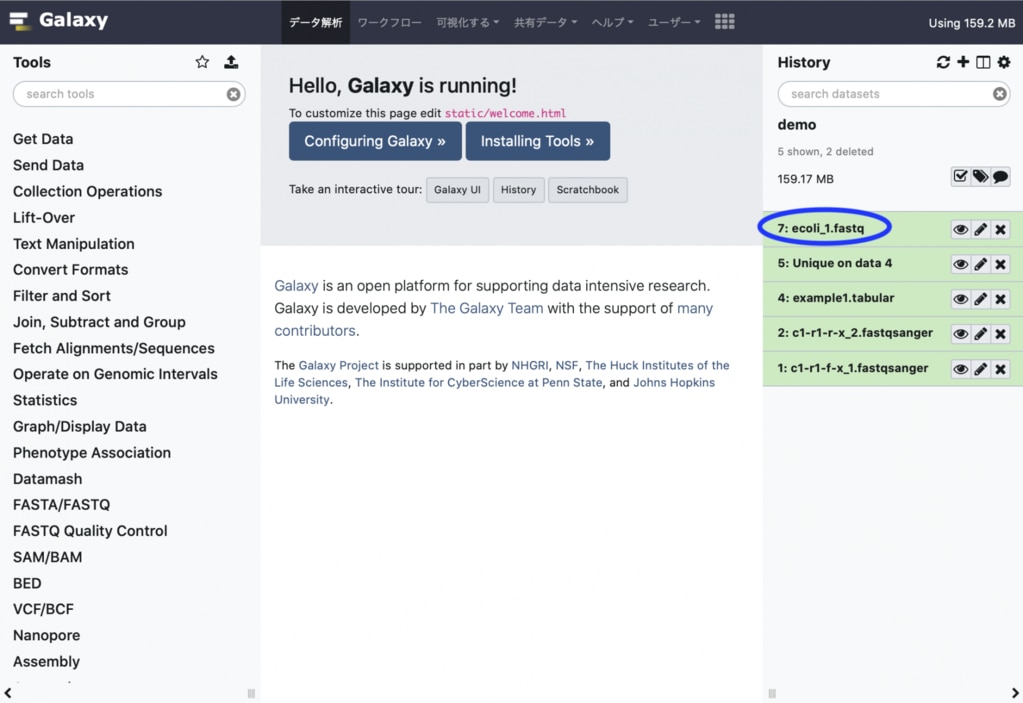Expand the SAM/BAM tool section
The width and height of the screenshot is (1023, 703).
(x=48, y=557)
